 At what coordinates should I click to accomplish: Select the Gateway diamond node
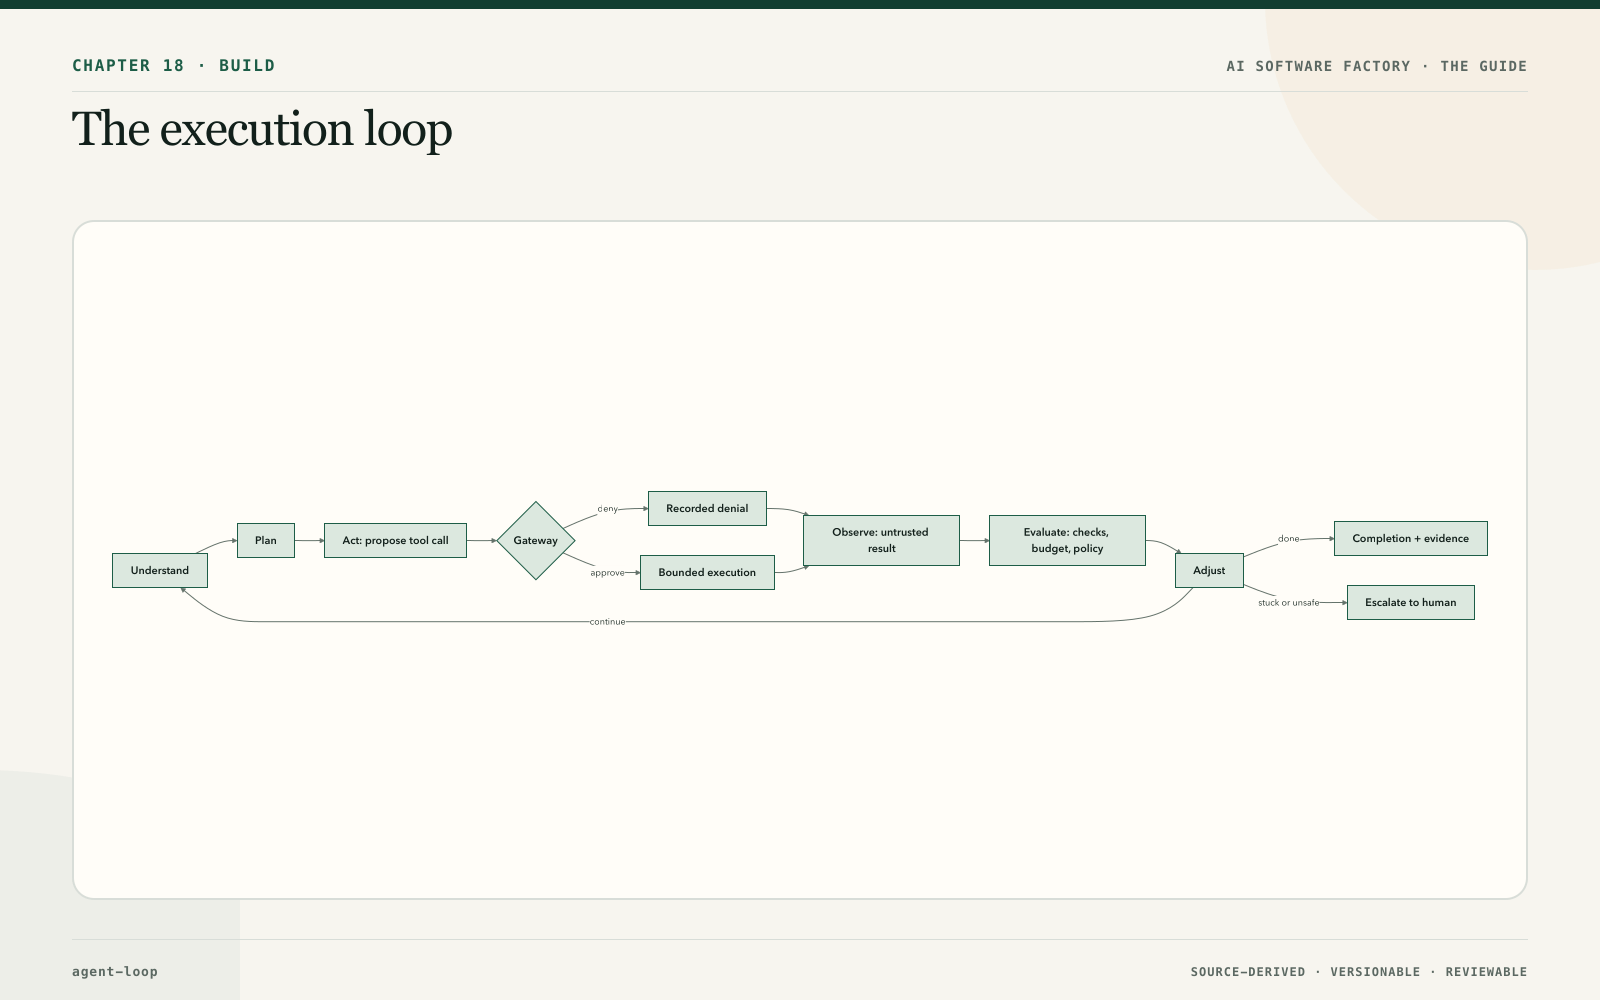coord(536,540)
